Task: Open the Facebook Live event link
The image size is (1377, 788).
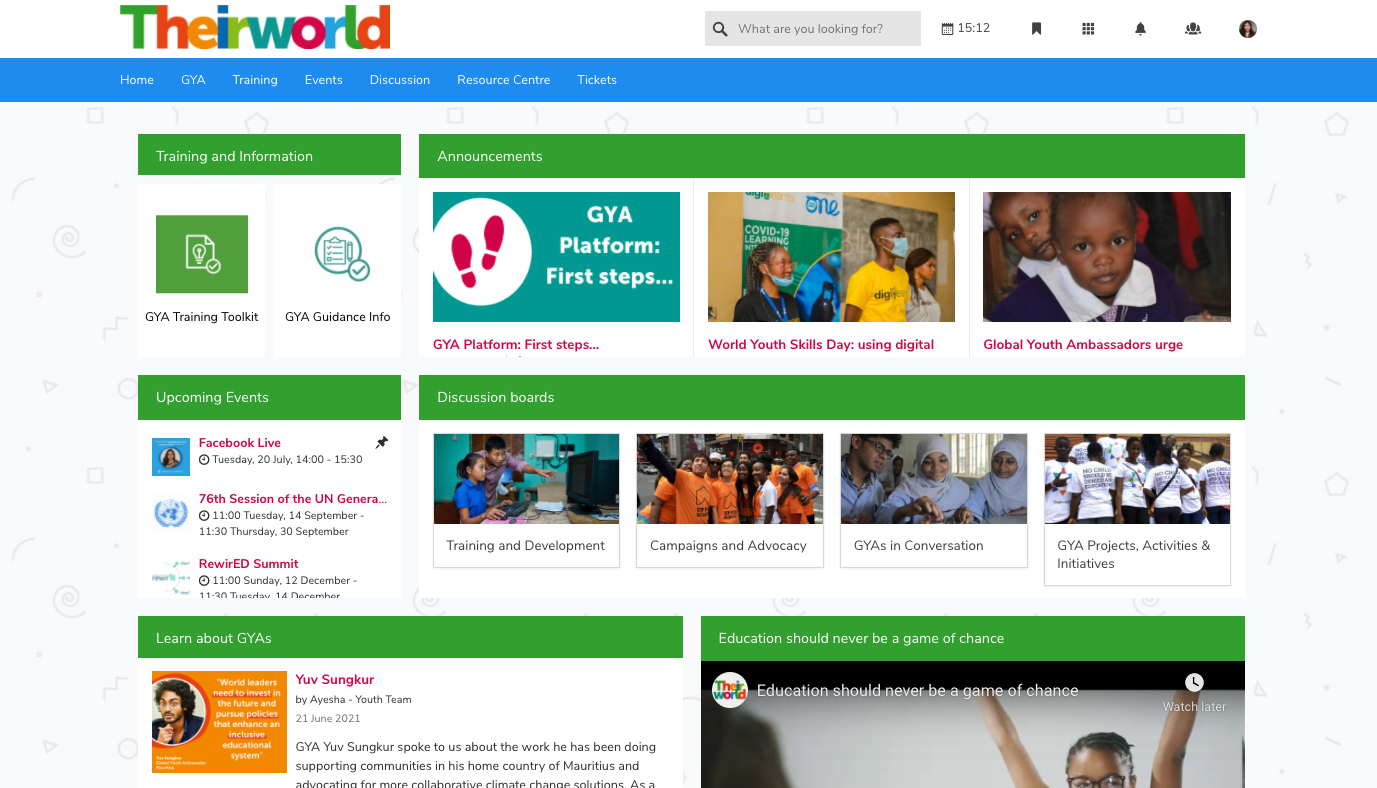Action: [240, 443]
